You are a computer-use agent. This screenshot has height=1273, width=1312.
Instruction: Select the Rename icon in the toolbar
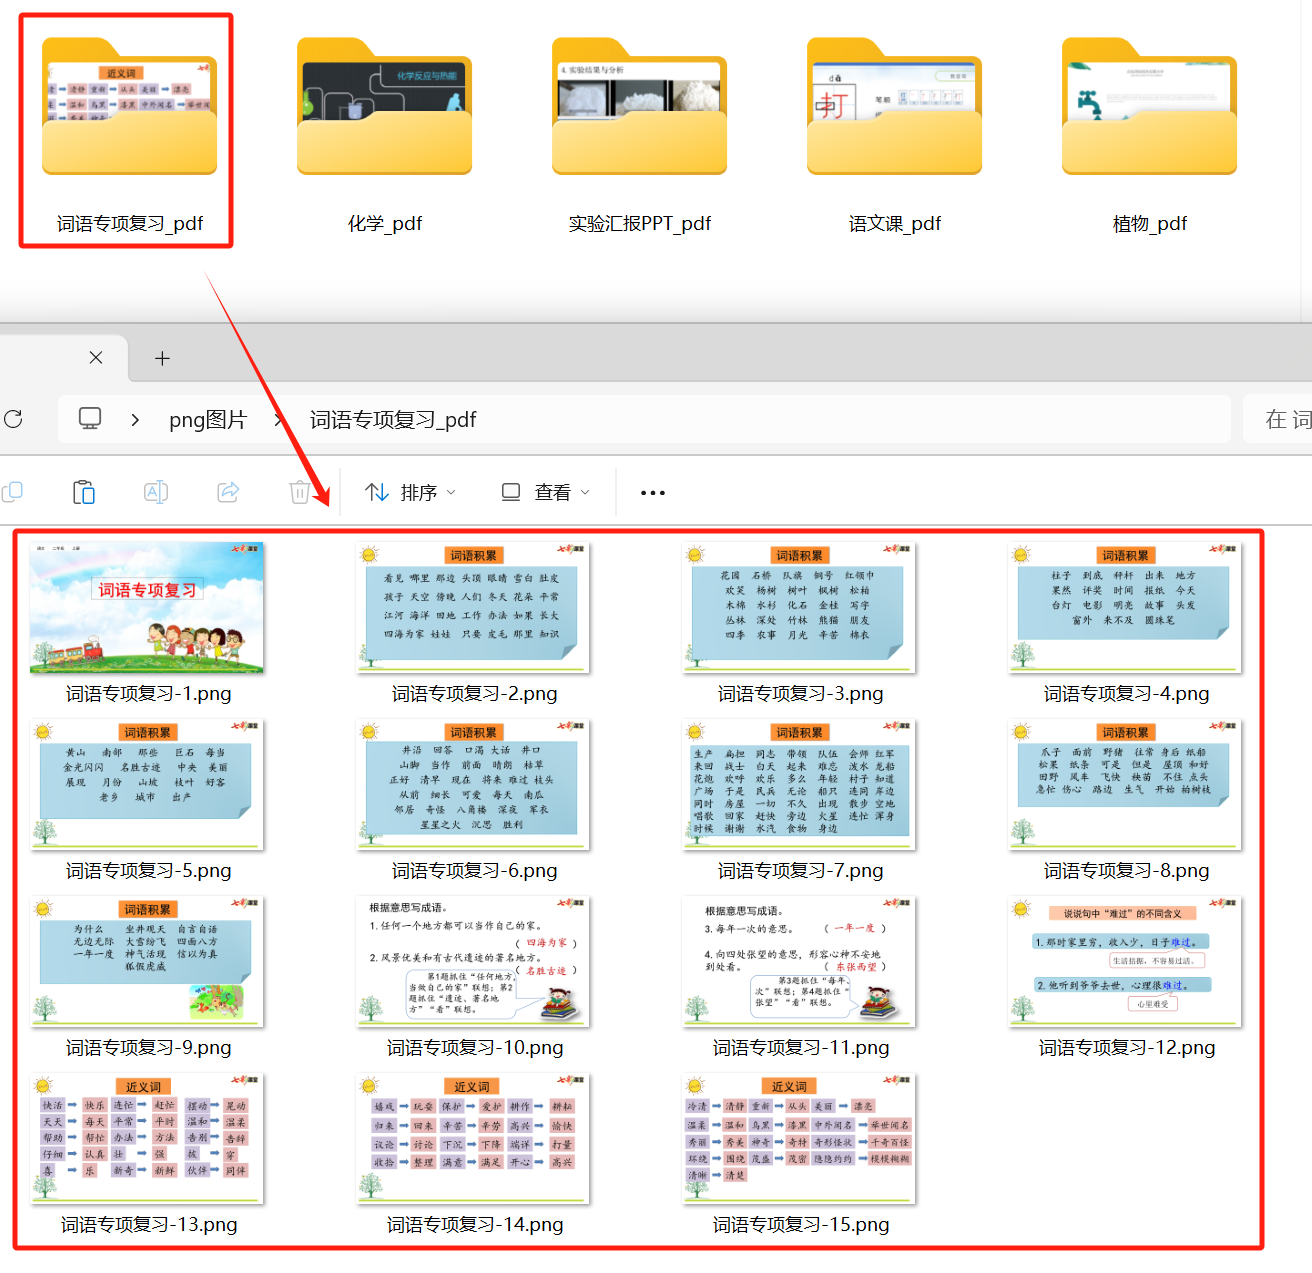pos(156,492)
